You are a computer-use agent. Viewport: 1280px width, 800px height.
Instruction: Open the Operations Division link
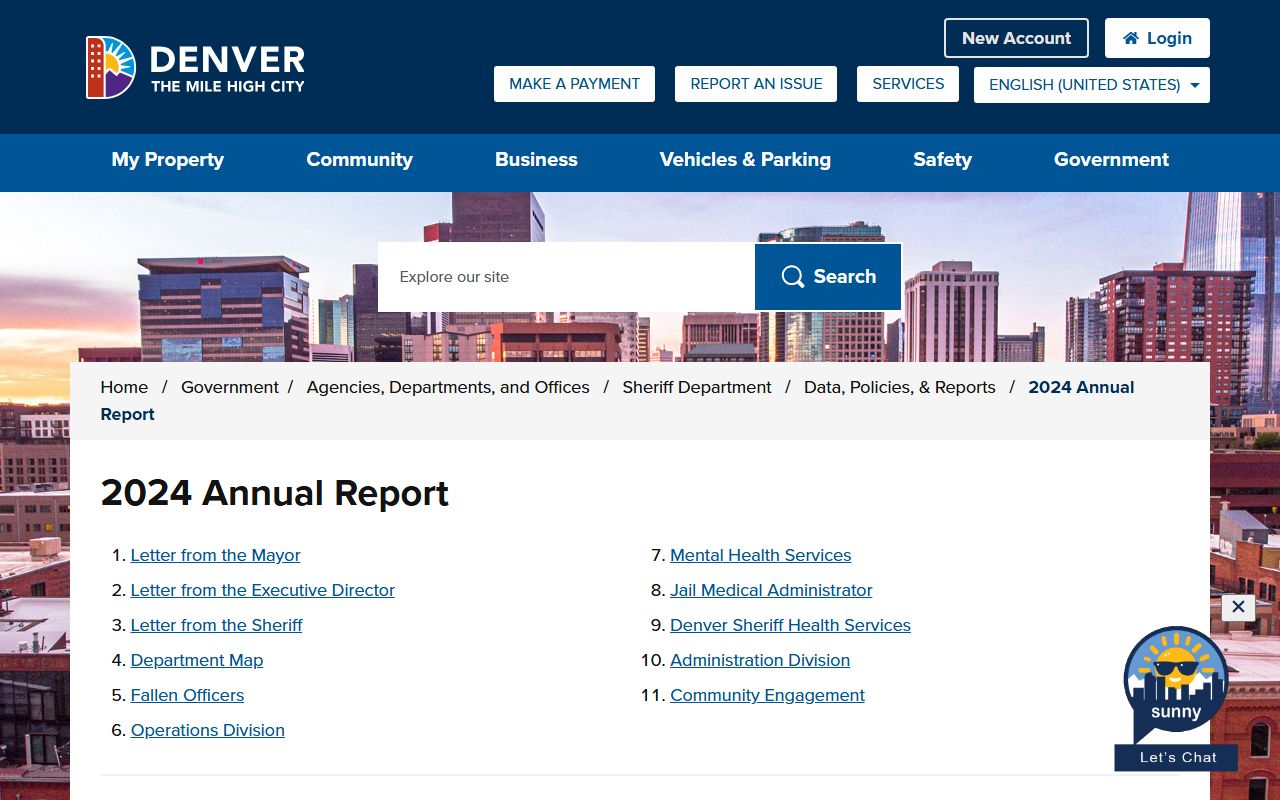tap(207, 730)
